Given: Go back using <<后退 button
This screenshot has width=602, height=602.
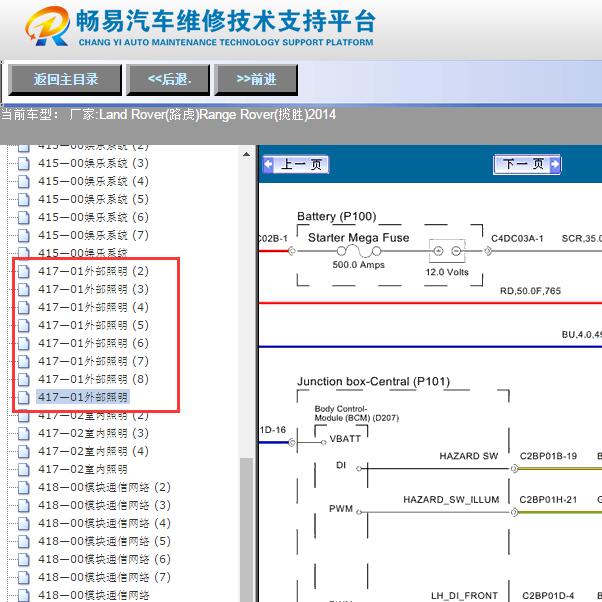Looking at the screenshot, I should coord(168,80).
